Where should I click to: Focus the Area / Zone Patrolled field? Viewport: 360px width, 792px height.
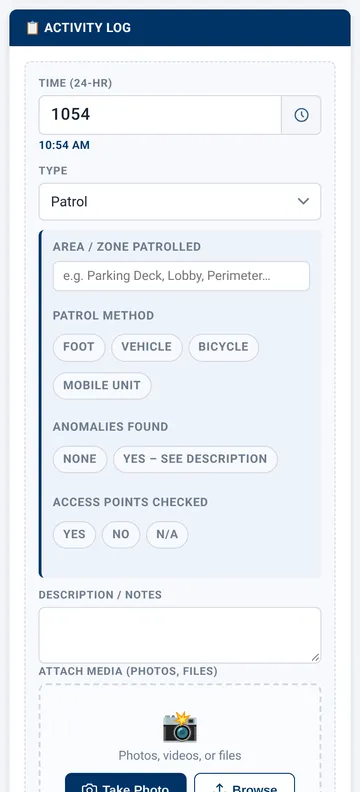(181, 276)
